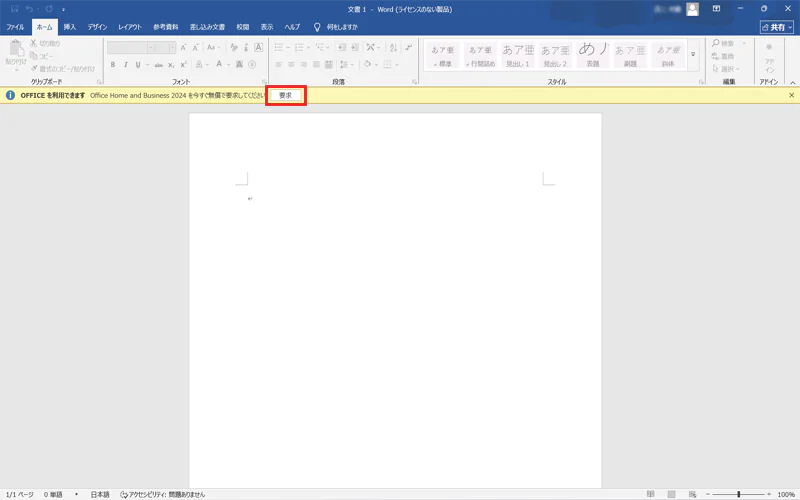The height and width of the screenshot is (500, 800).
Task: Select the 行間詰め style
Action: pyautogui.click(x=480, y=55)
